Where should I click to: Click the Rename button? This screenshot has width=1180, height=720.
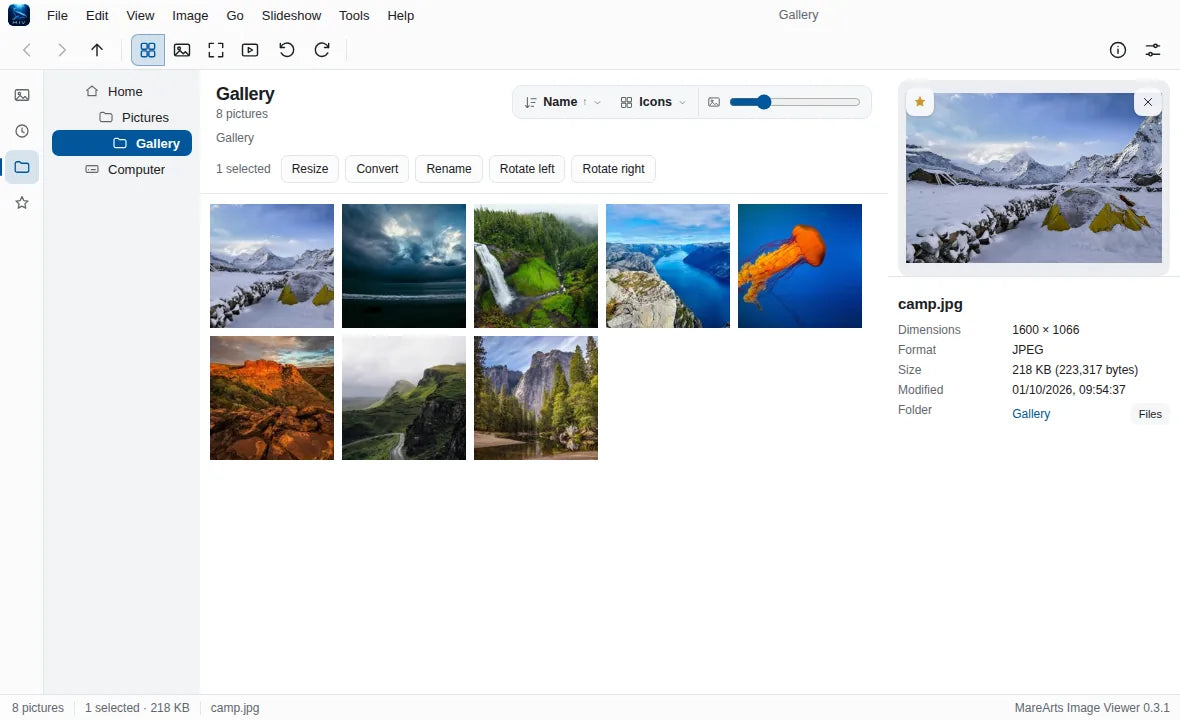[x=449, y=169]
